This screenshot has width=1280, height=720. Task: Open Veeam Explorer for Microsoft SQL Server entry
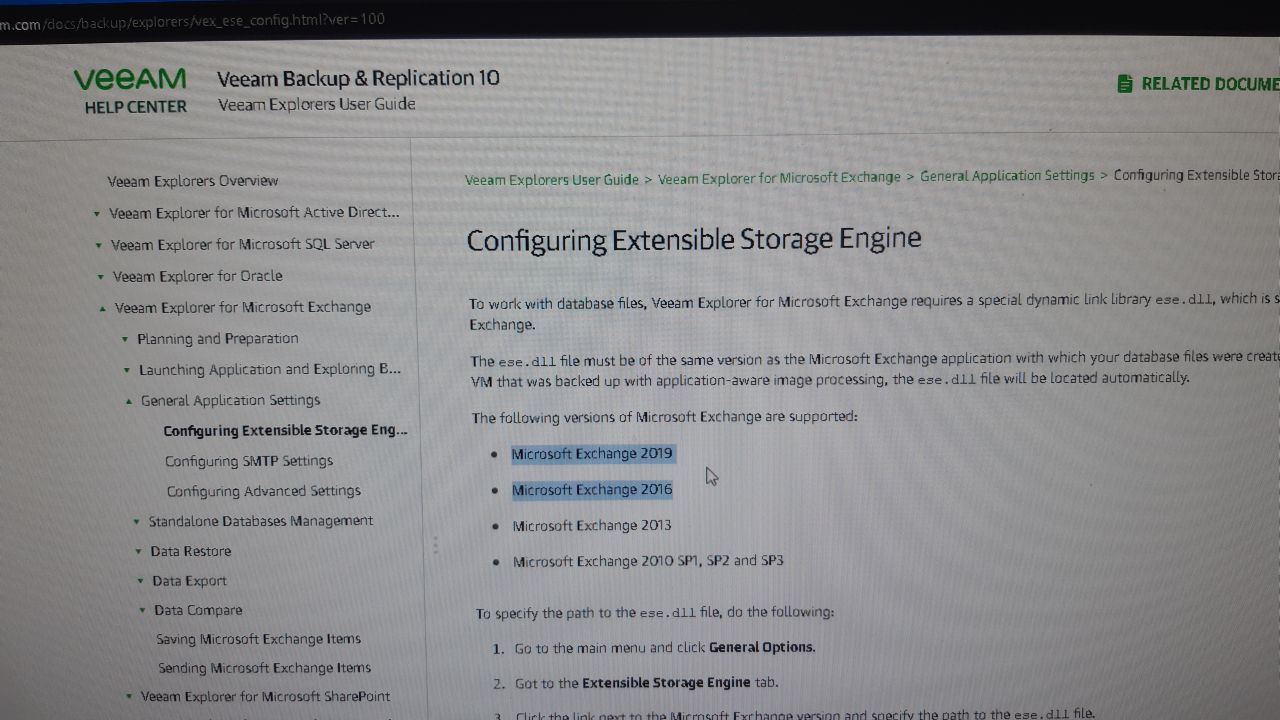click(243, 244)
